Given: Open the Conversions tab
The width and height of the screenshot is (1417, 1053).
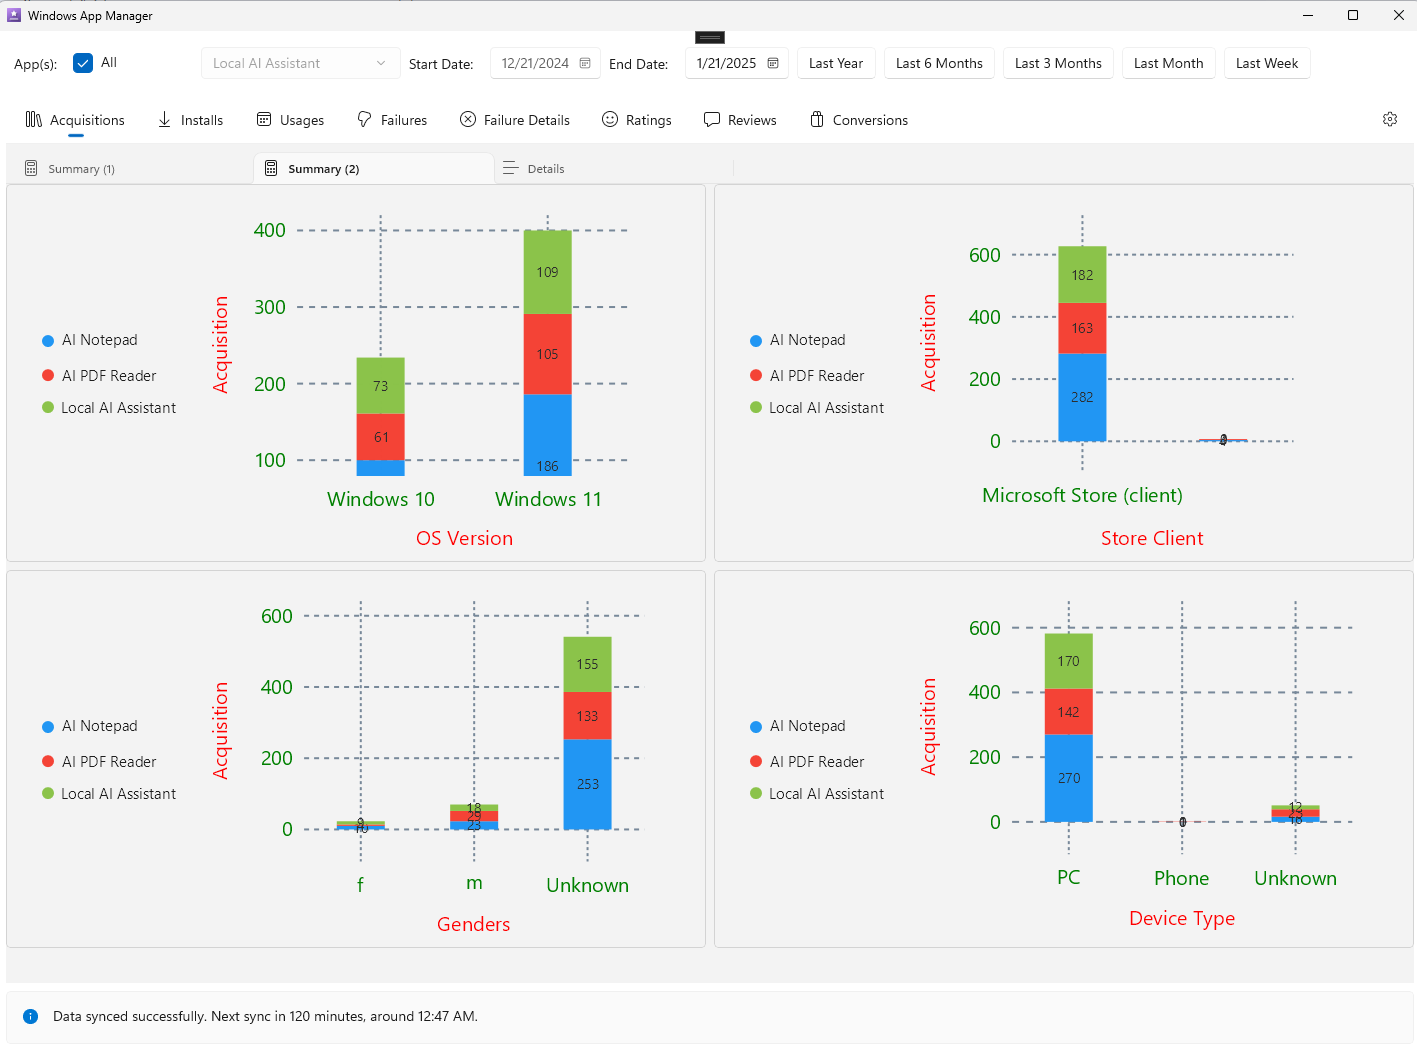Looking at the screenshot, I should pyautogui.click(x=859, y=120).
